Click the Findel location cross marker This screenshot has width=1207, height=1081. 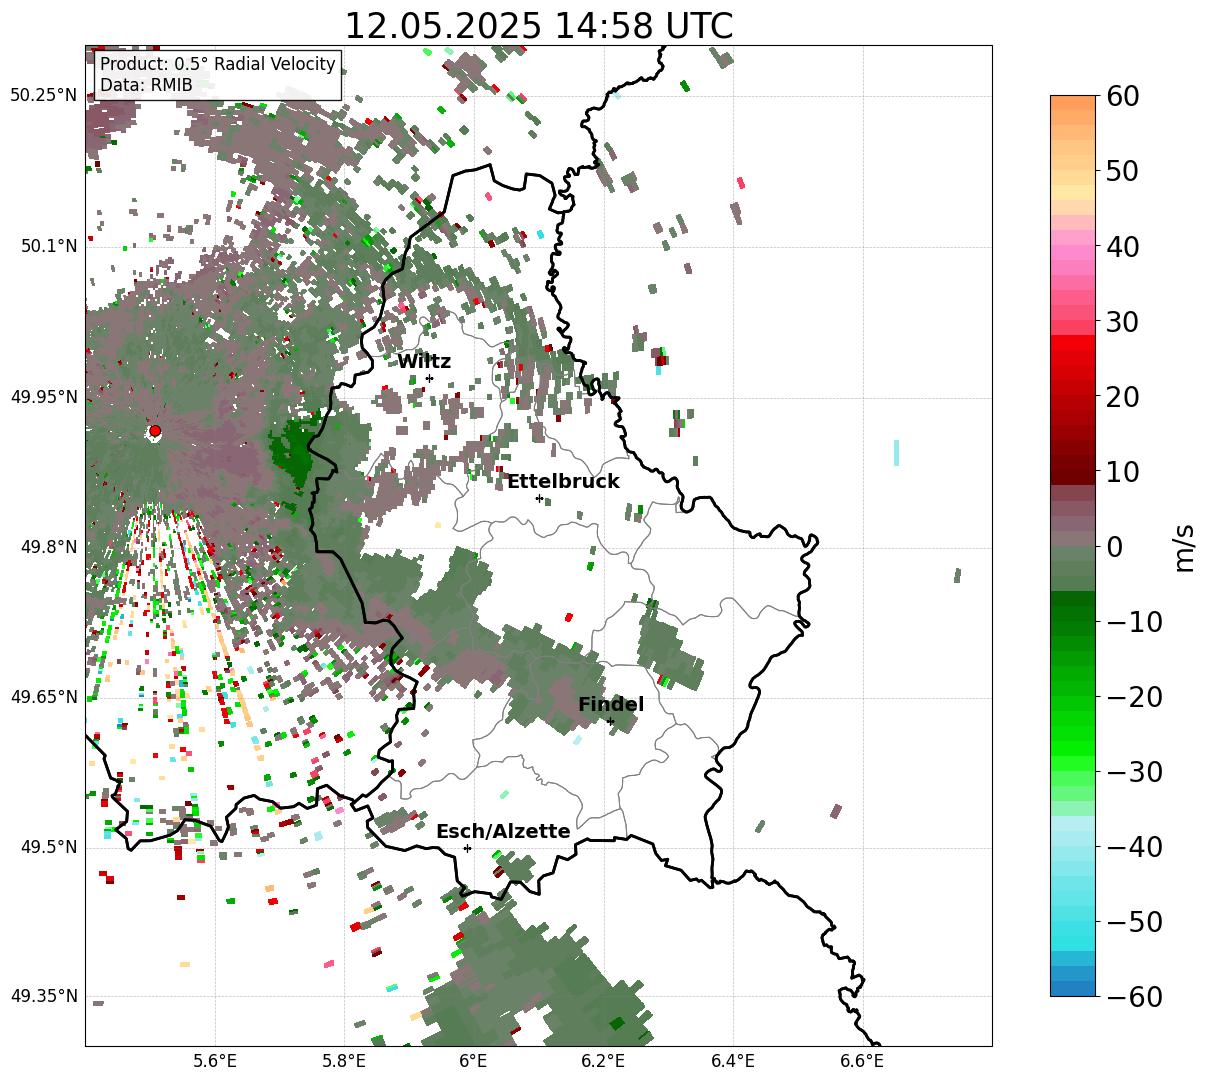pyautogui.click(x=610, y=721)
